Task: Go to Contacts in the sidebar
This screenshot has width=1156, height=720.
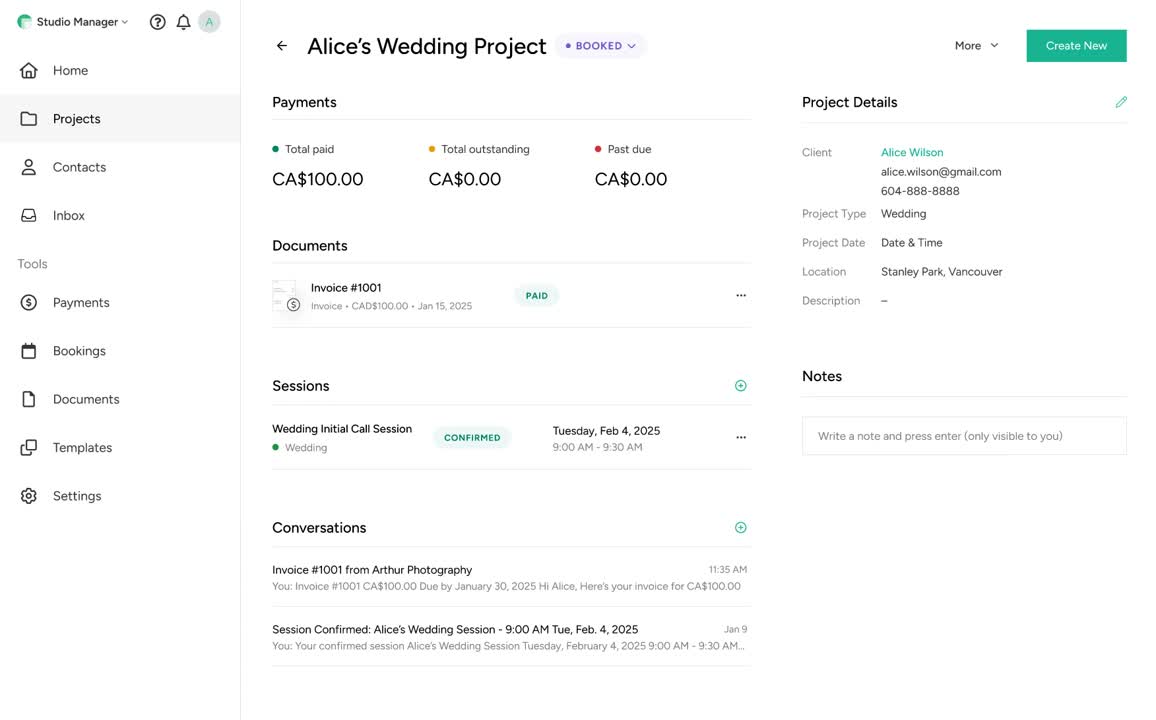Action: tap(79, 167)
